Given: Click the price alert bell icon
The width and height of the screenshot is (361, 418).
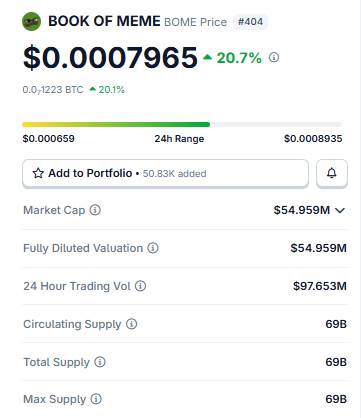Looking at the screenshot, I should (x=332, y=173).
